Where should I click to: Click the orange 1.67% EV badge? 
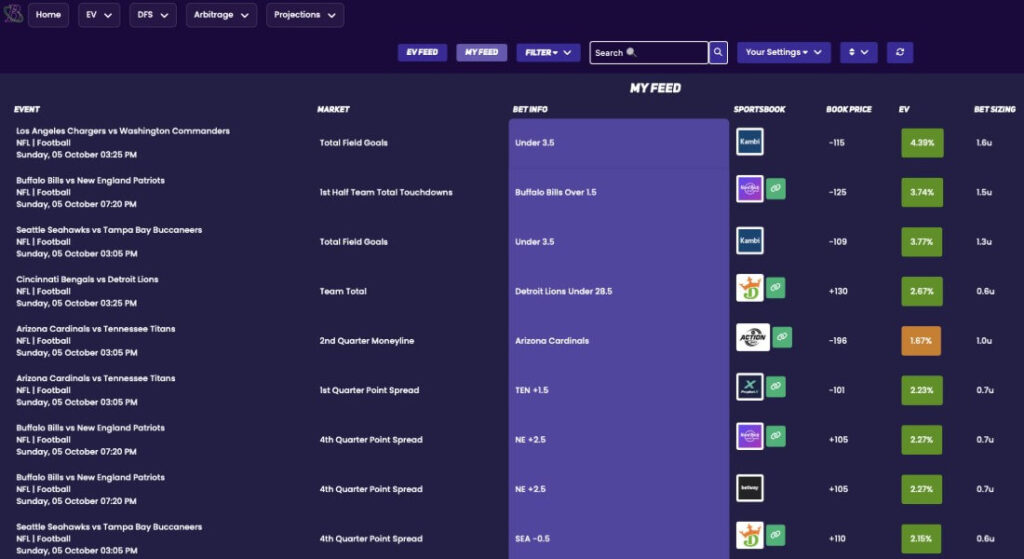click(921, 340)
